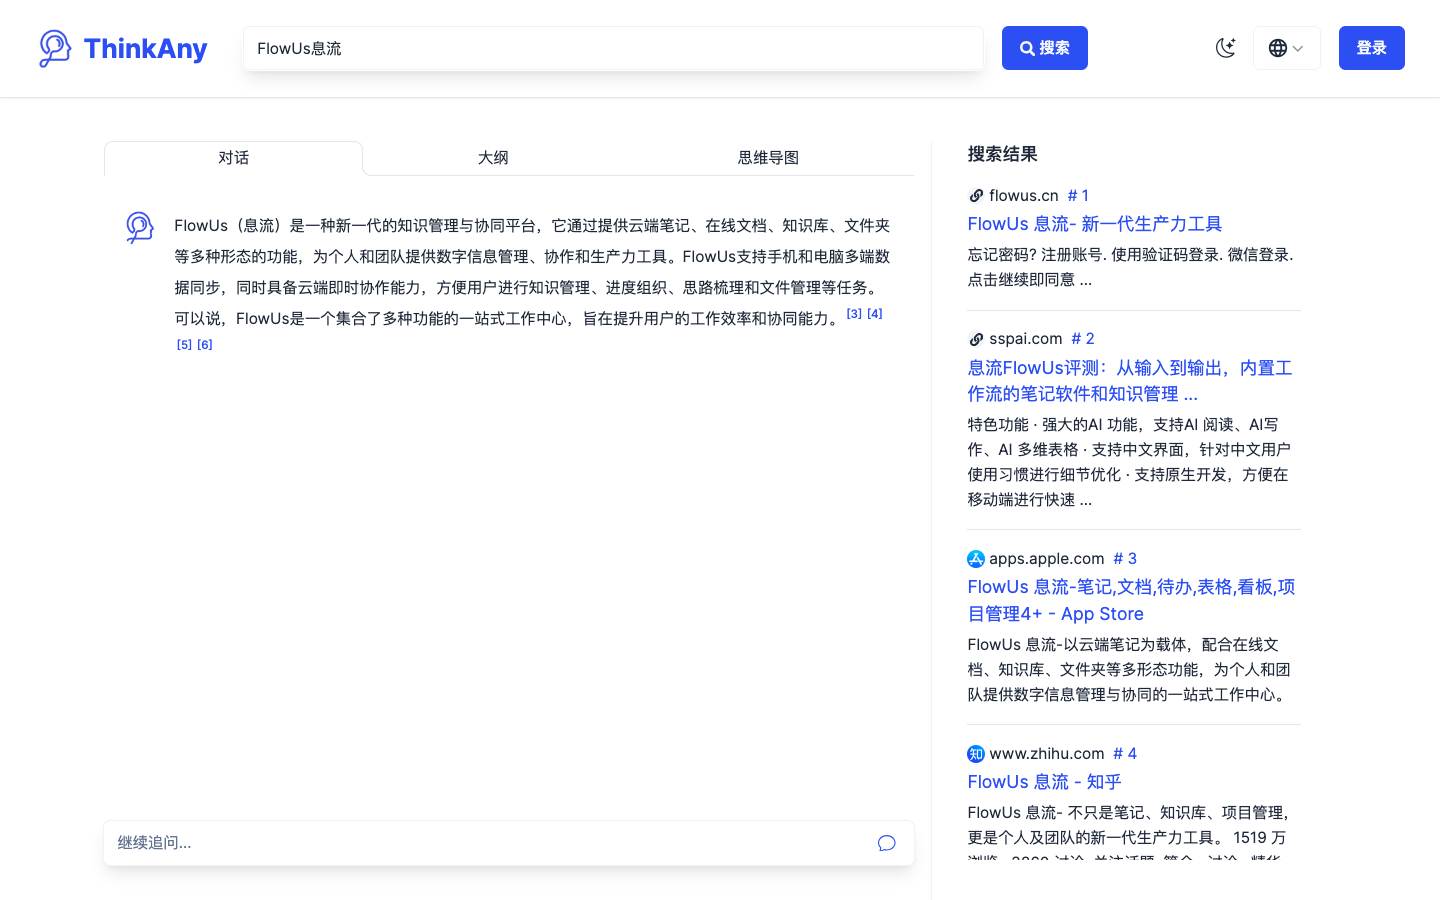Viewport: 1440px width, 900px height.
Task: Click the globe language icon
Action: click(1278, 47)
